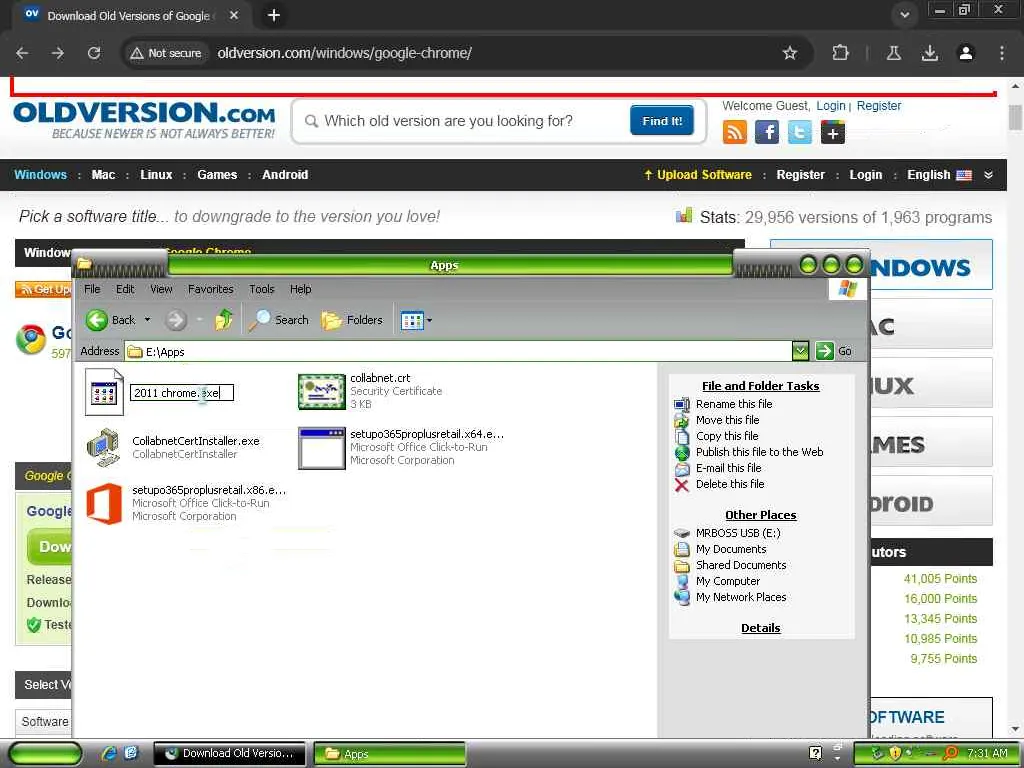The image size is (1024, 768).
Task: Click the browser back arrow
Action: click(22, 53)
